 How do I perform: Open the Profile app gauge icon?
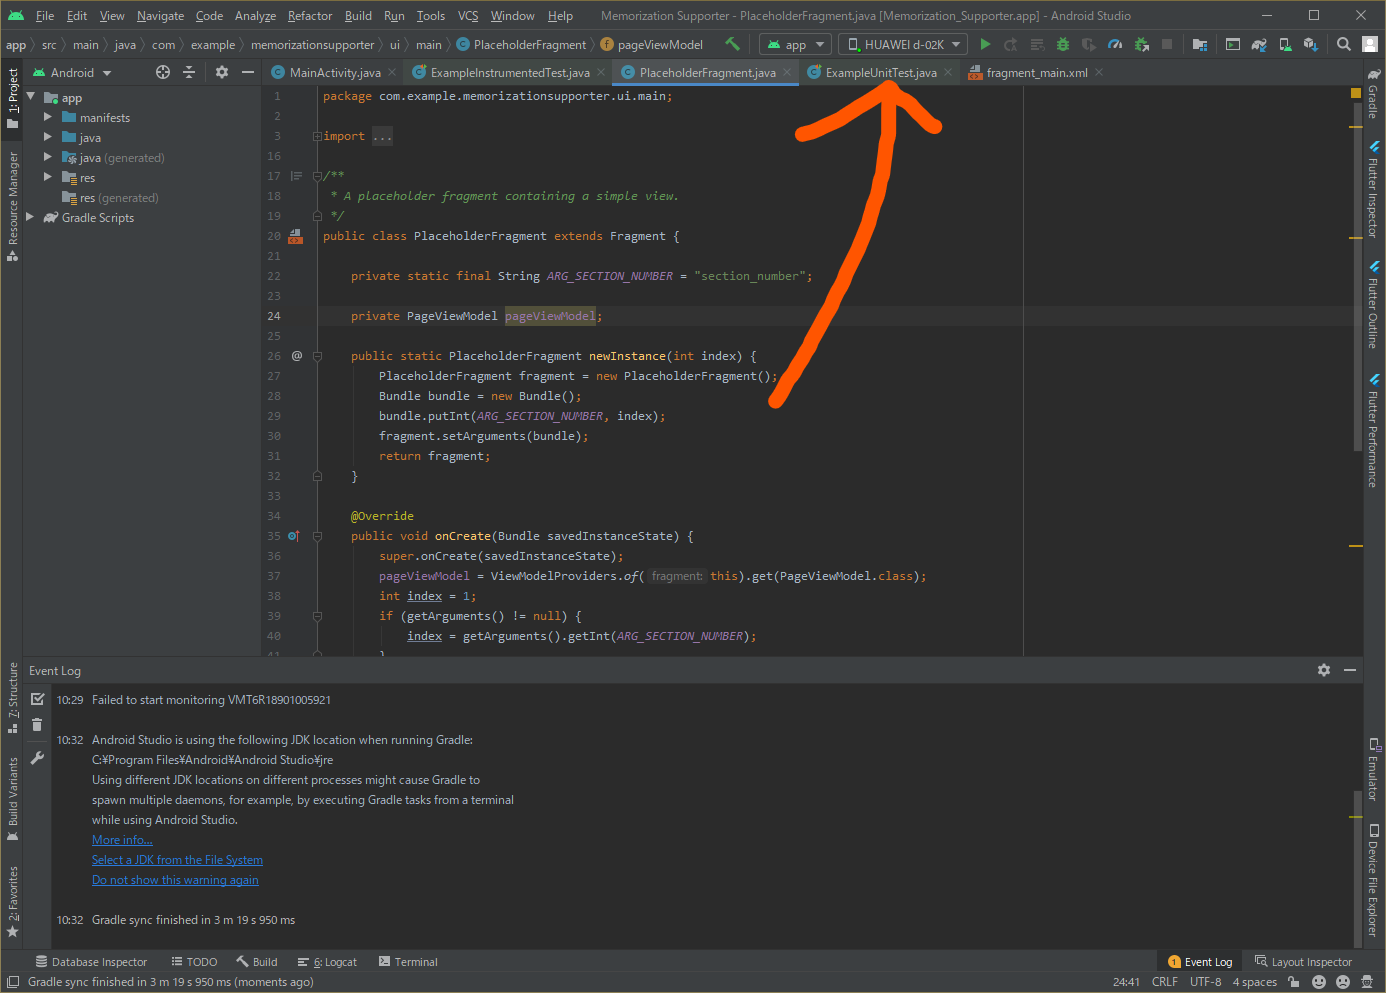[x=1115, y=44]
